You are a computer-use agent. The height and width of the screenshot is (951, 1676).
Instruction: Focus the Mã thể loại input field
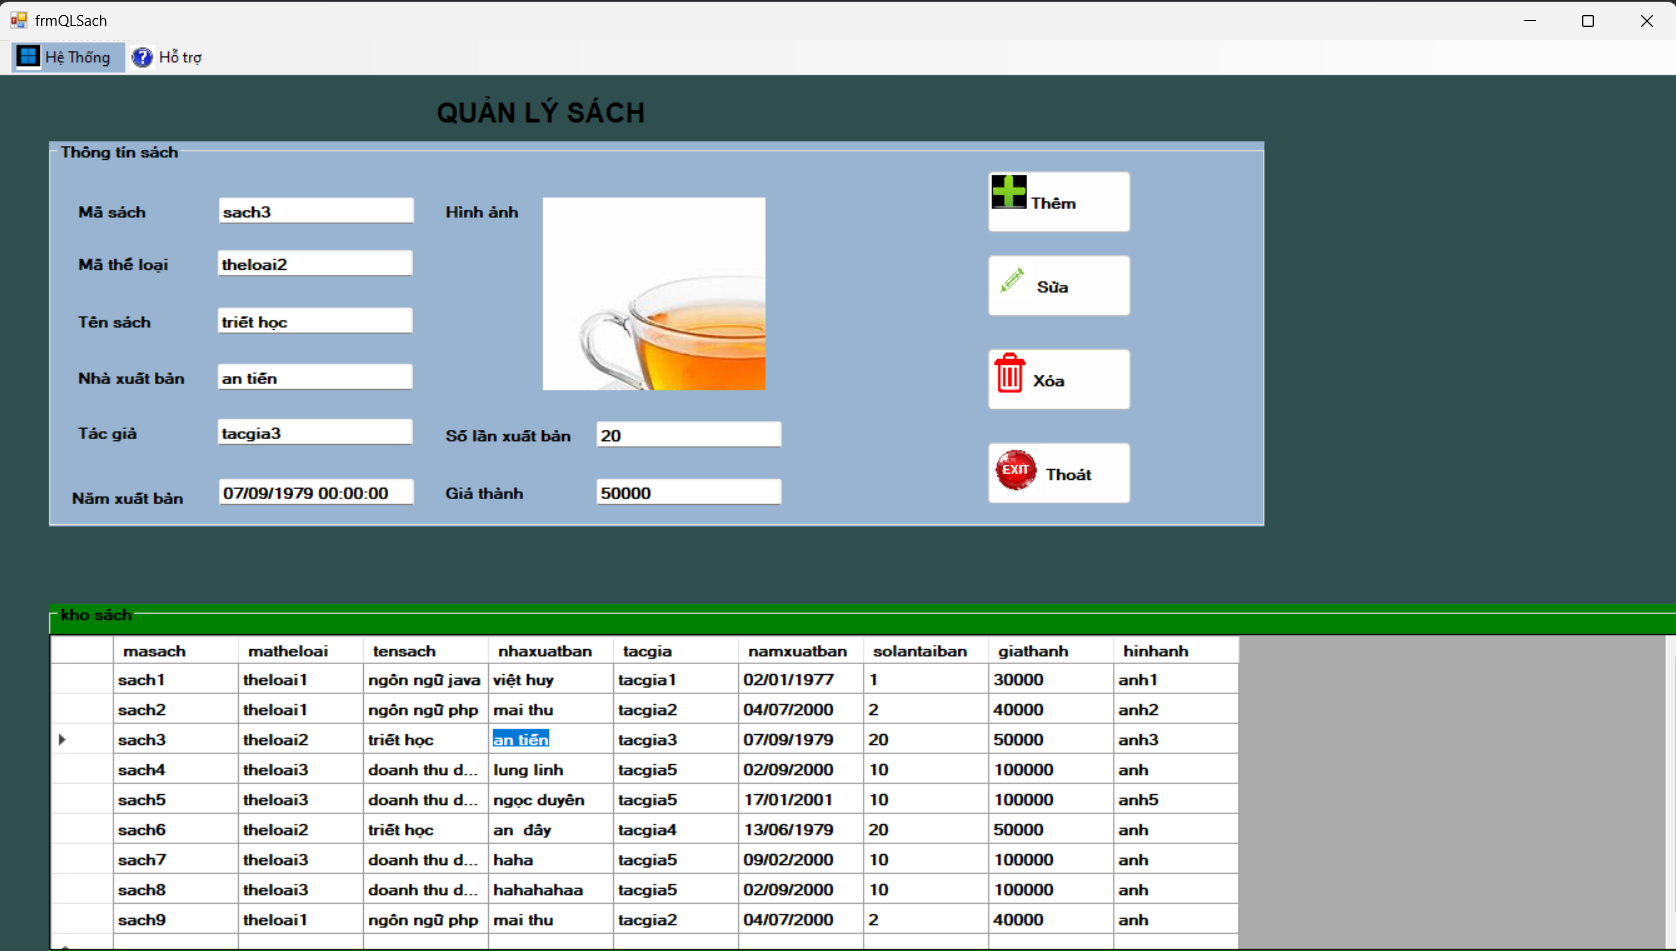tap(315, 264)
